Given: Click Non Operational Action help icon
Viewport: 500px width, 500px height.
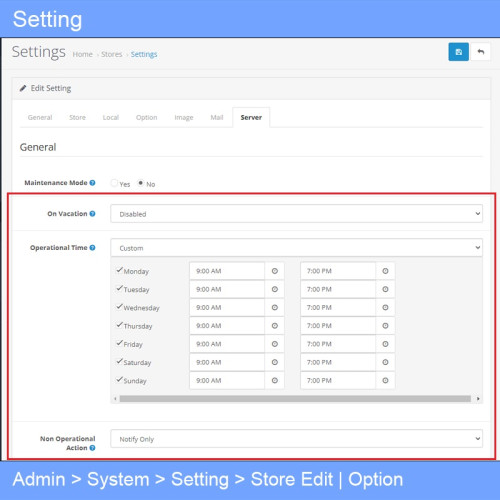Looking at the screenshot, I should pyautogui.click(x=92, y=448).
